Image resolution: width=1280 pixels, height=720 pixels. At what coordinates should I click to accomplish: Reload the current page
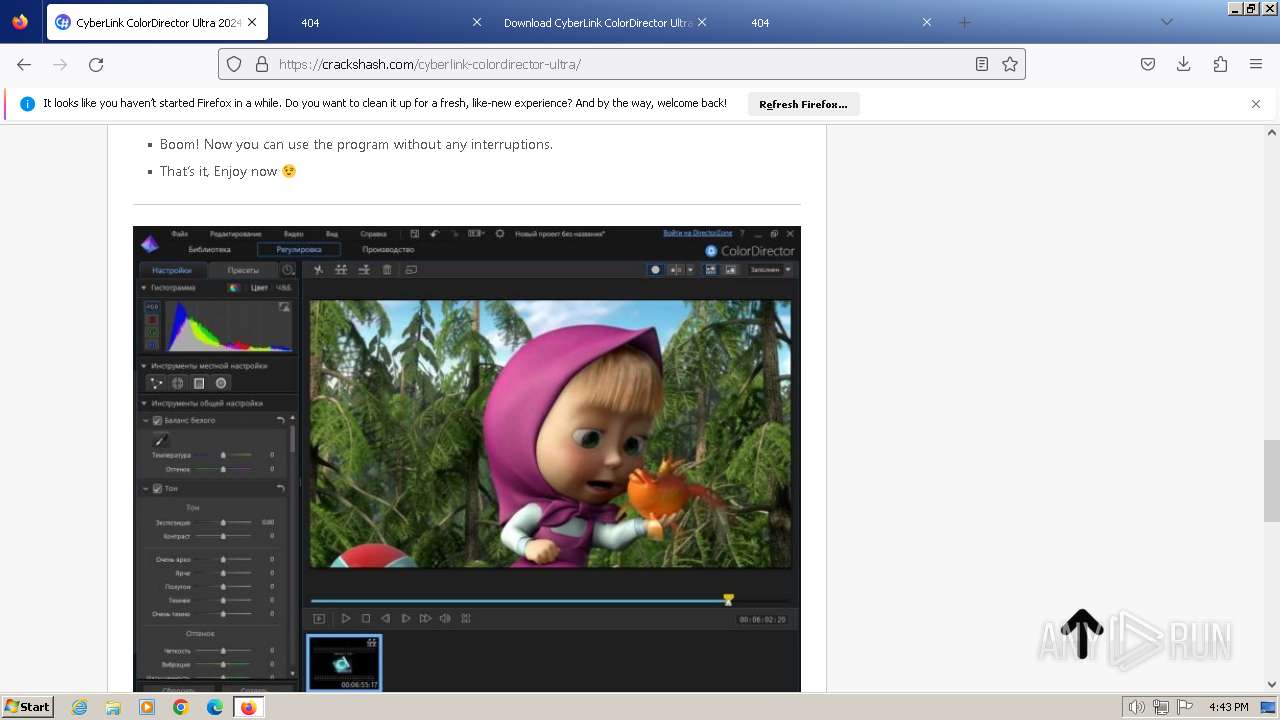tap(96, 64)
